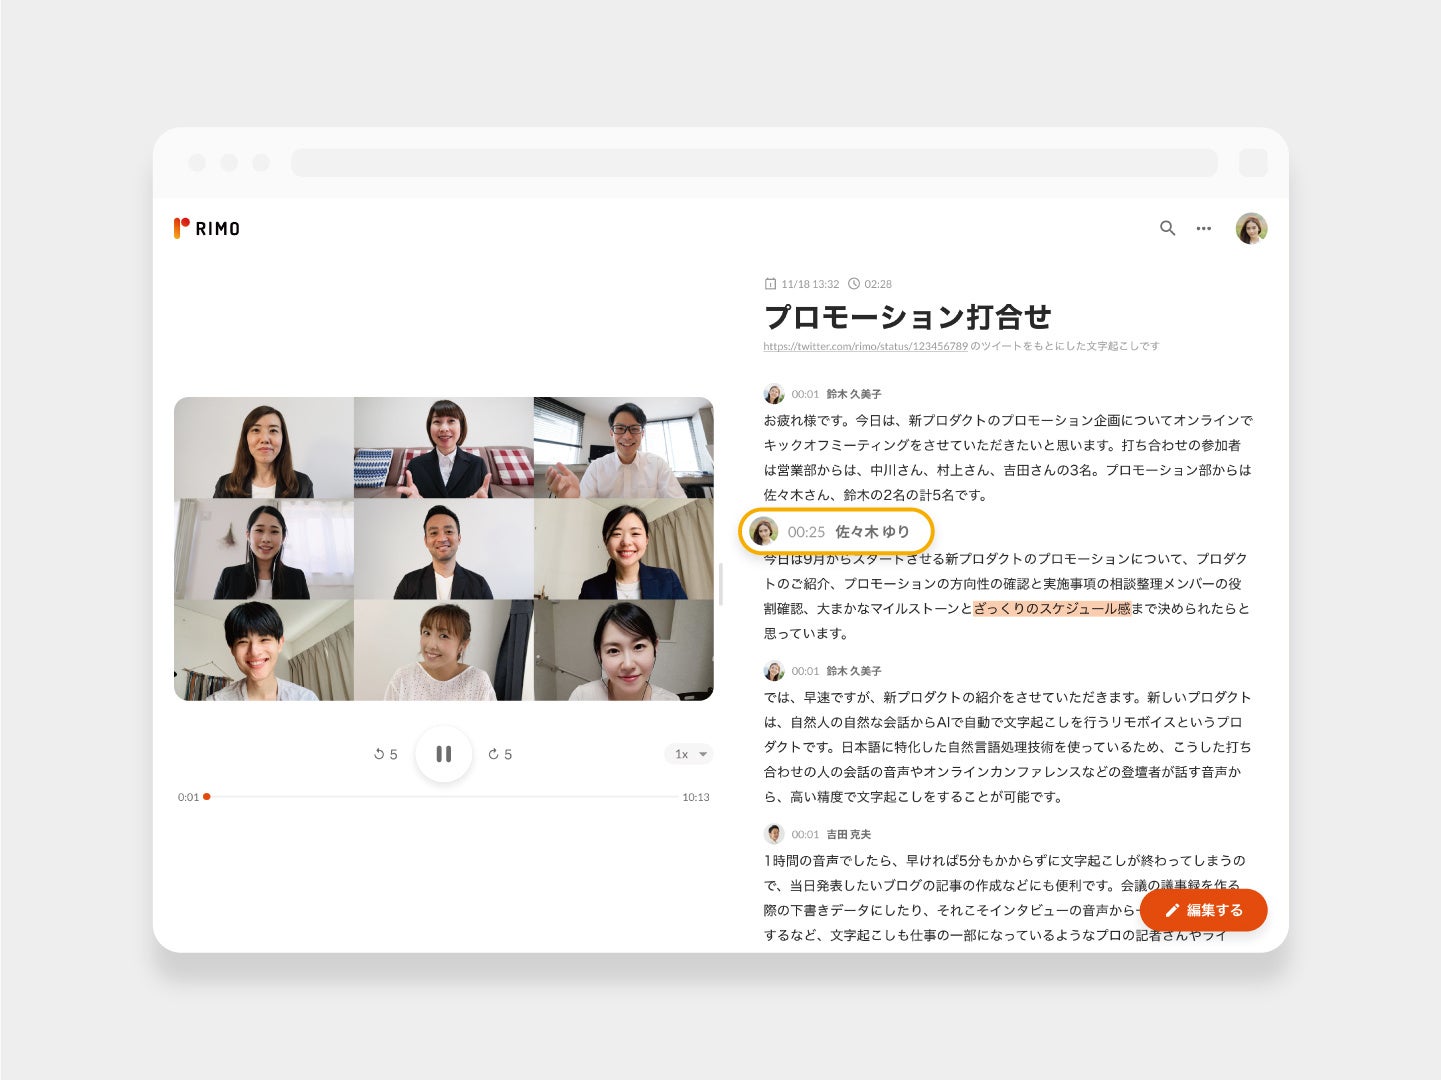Click the 編集する edit button
Viewport: 1441px width, 1080px height.
[x=1204, y=910]
